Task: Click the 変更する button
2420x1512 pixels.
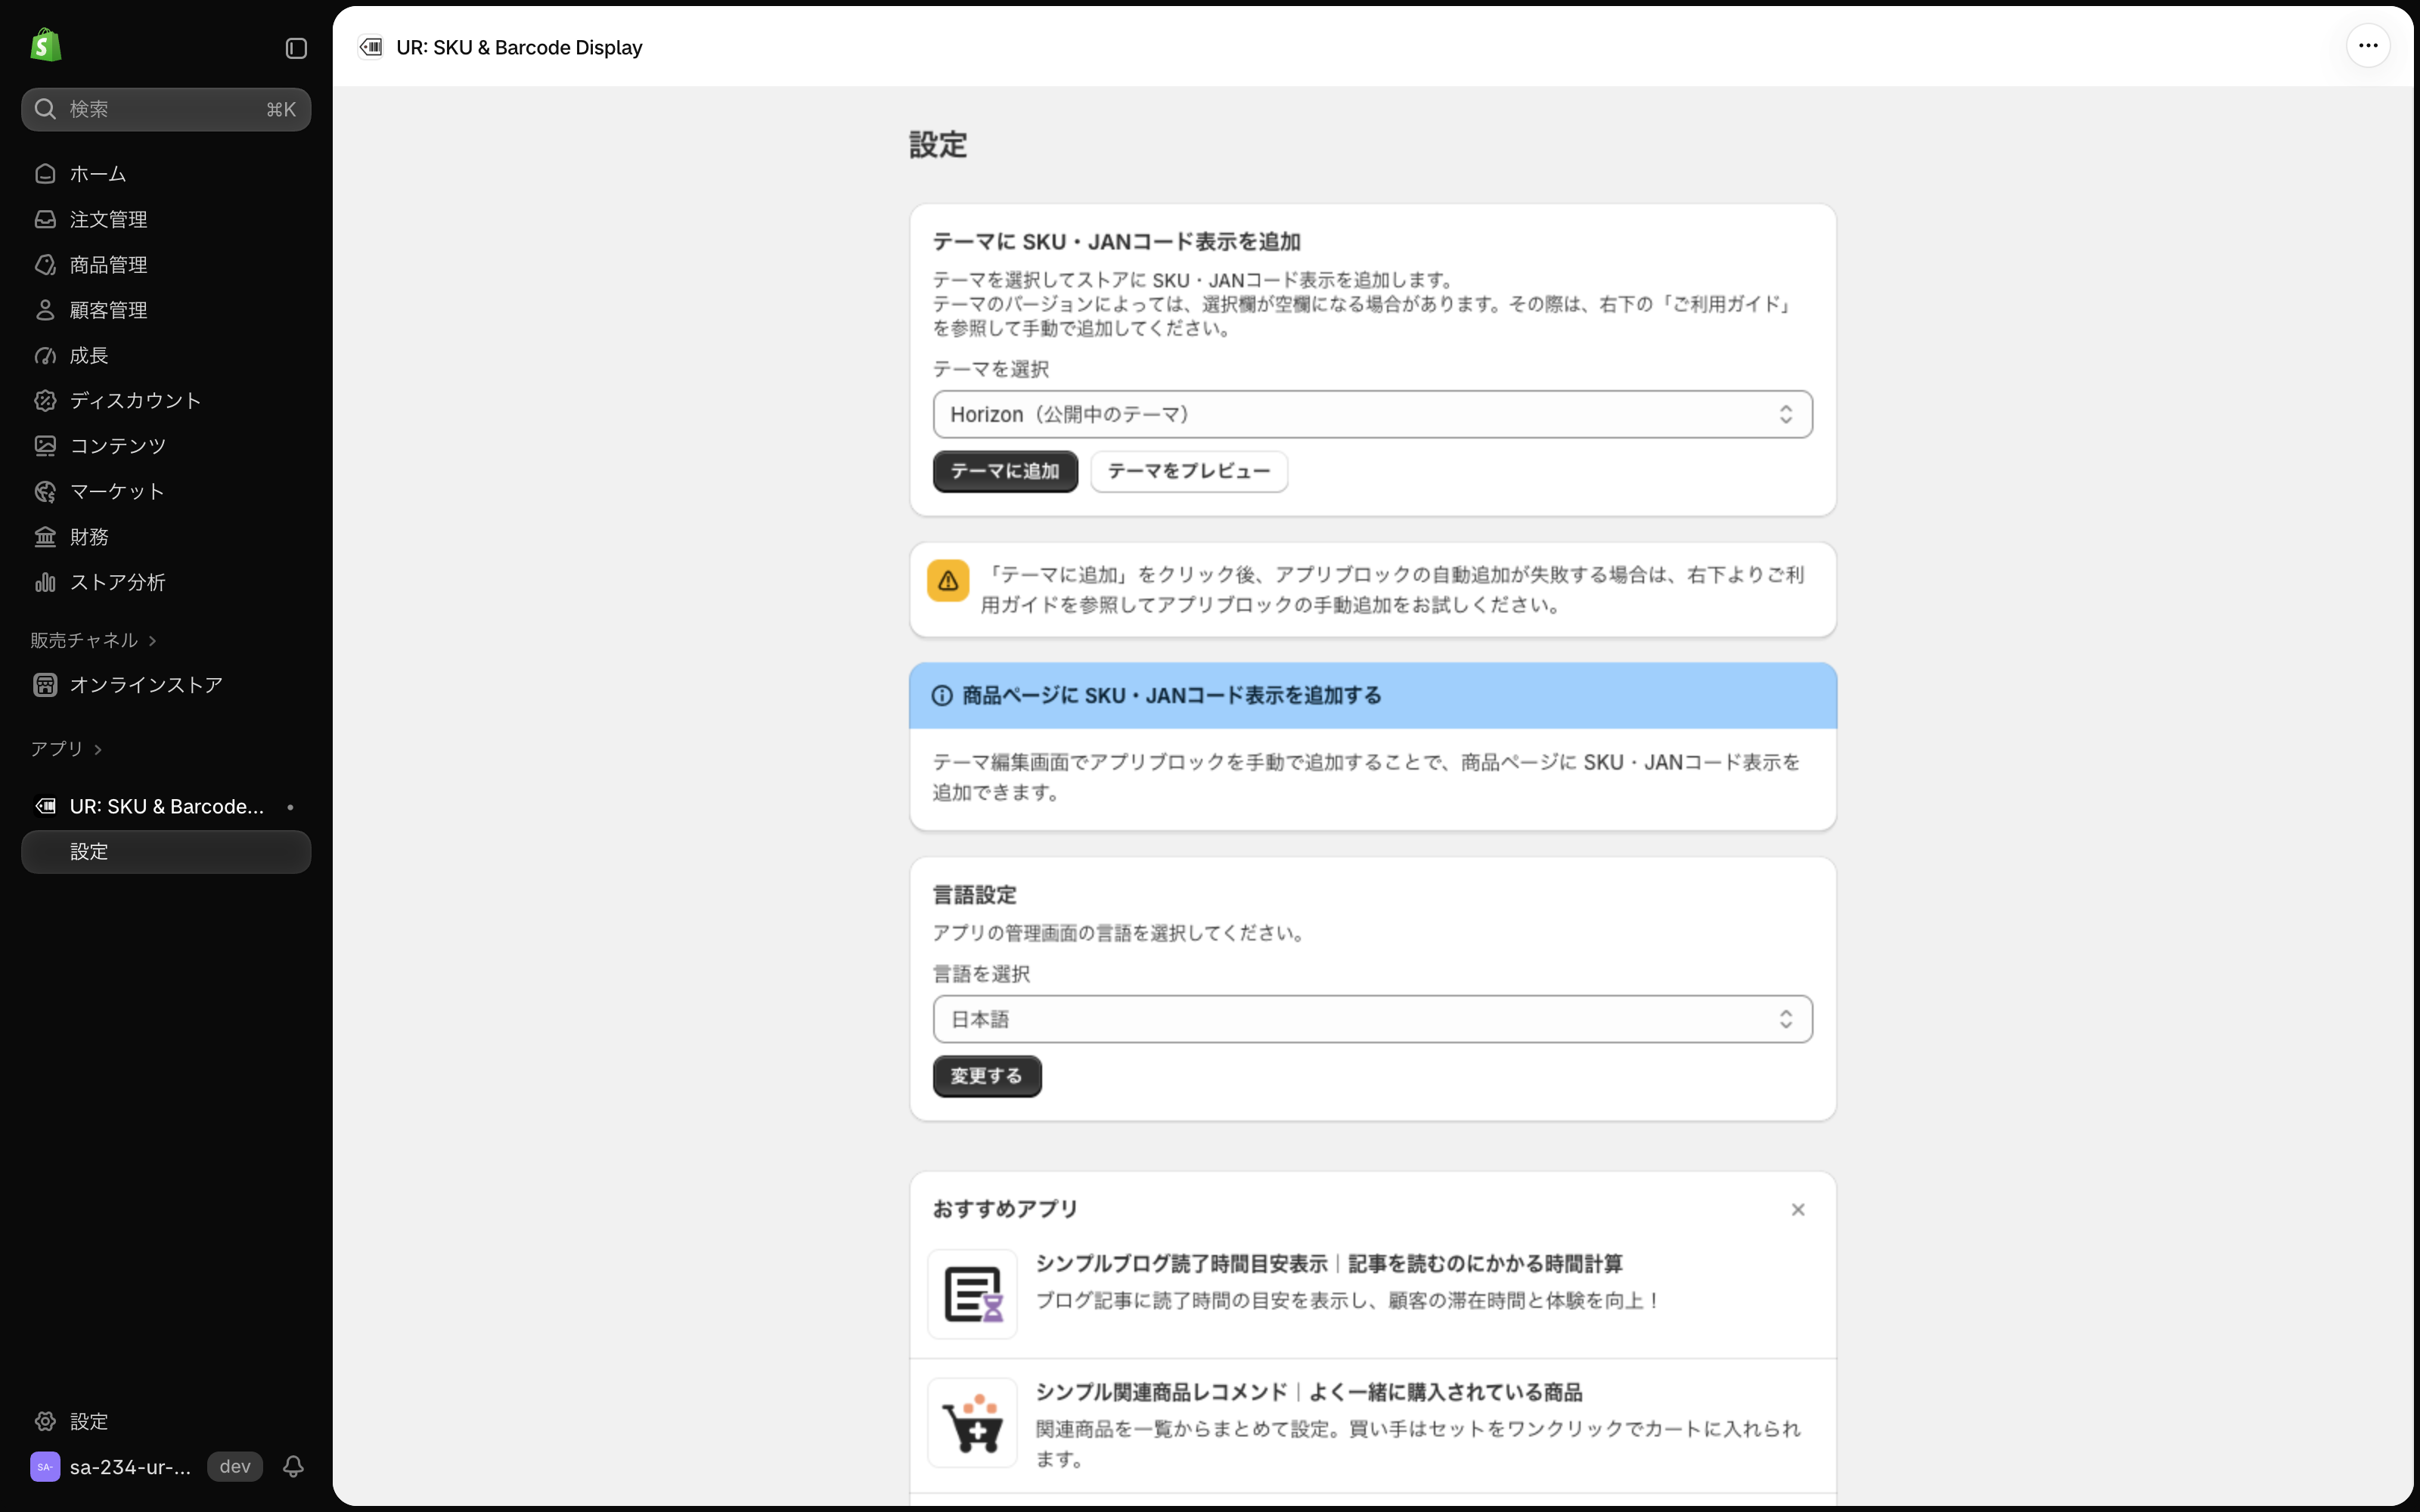Action: tap(987, 1076)
